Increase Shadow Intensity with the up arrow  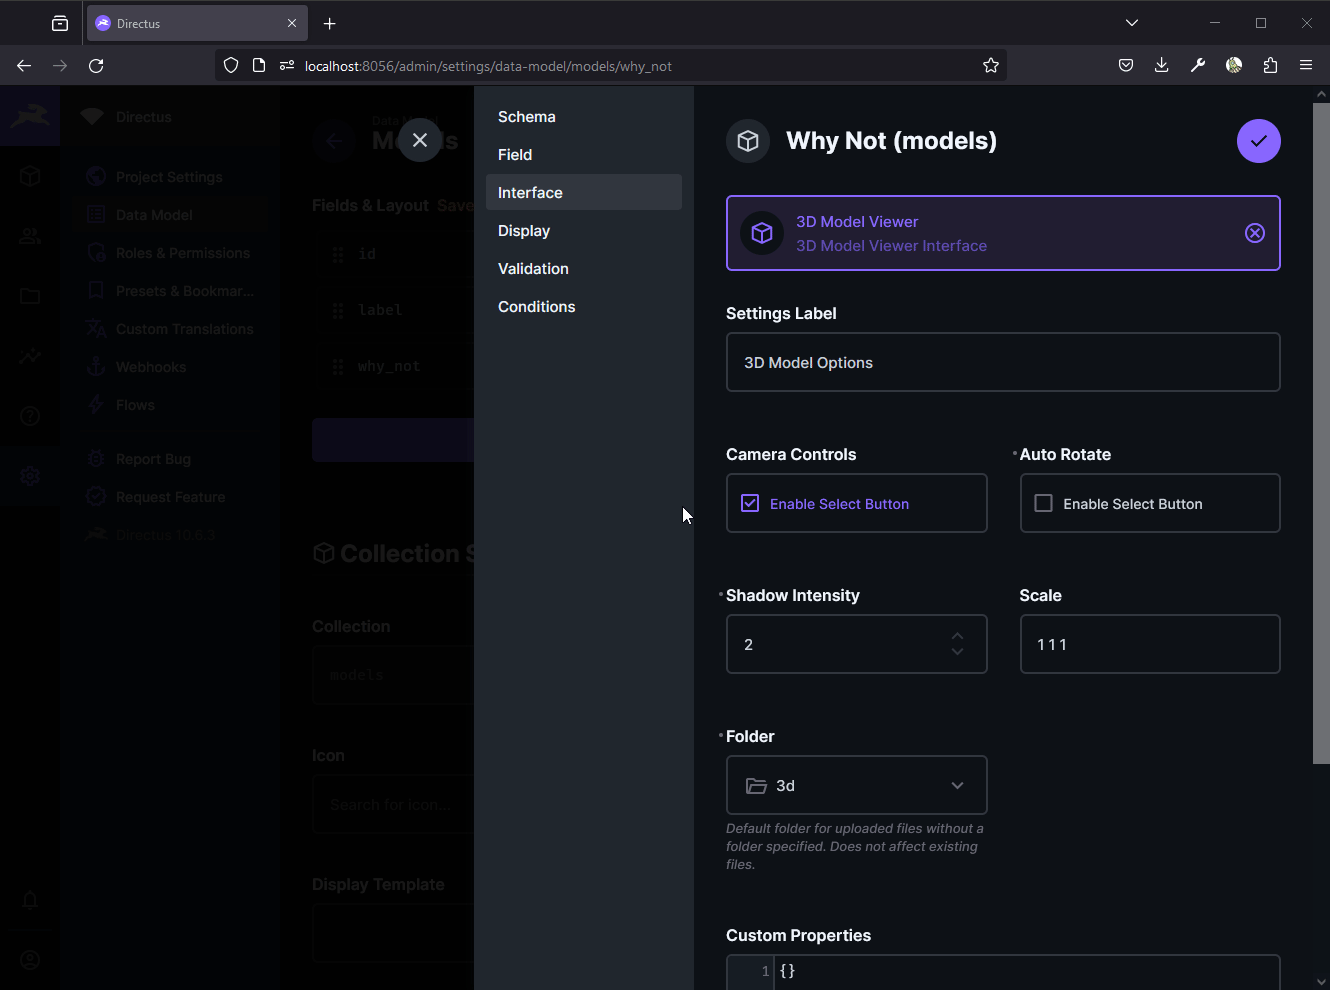pos(957,636)
